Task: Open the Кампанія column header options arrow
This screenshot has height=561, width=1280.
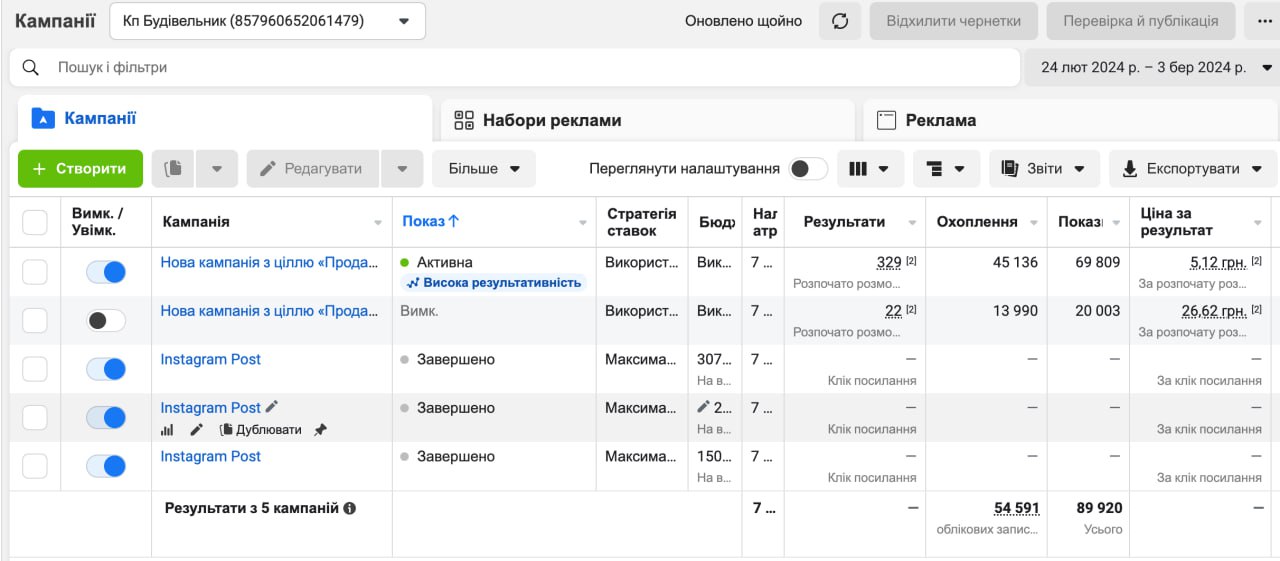Action: (378, 223)
